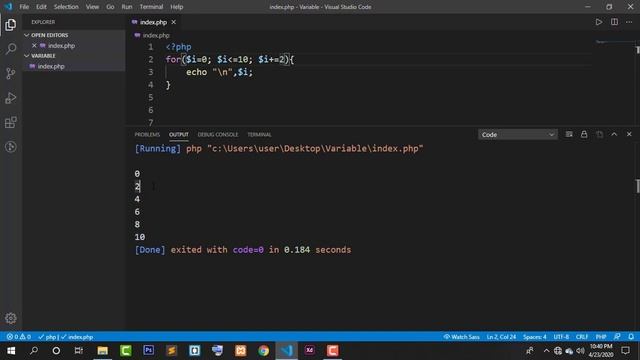Open the Run menu
640x360 pixels.
pos(127,7)
